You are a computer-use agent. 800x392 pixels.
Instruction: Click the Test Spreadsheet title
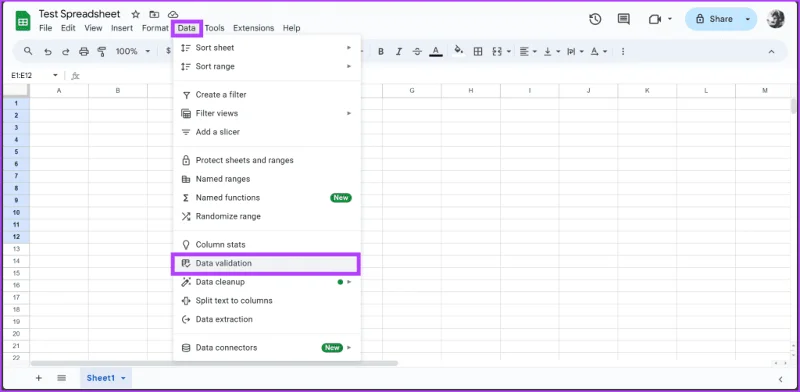[80, 14]
